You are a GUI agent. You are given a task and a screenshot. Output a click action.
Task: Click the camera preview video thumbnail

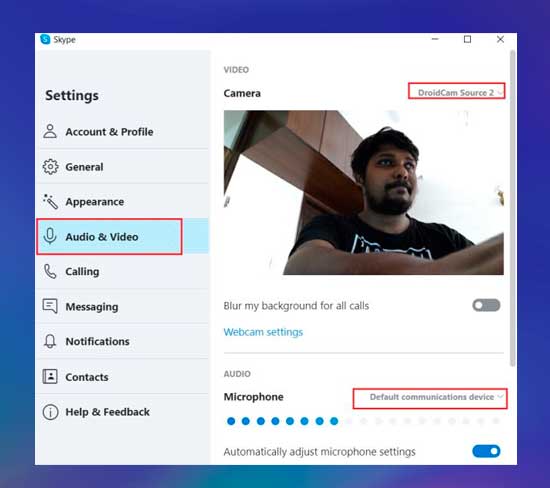point(364,192)
